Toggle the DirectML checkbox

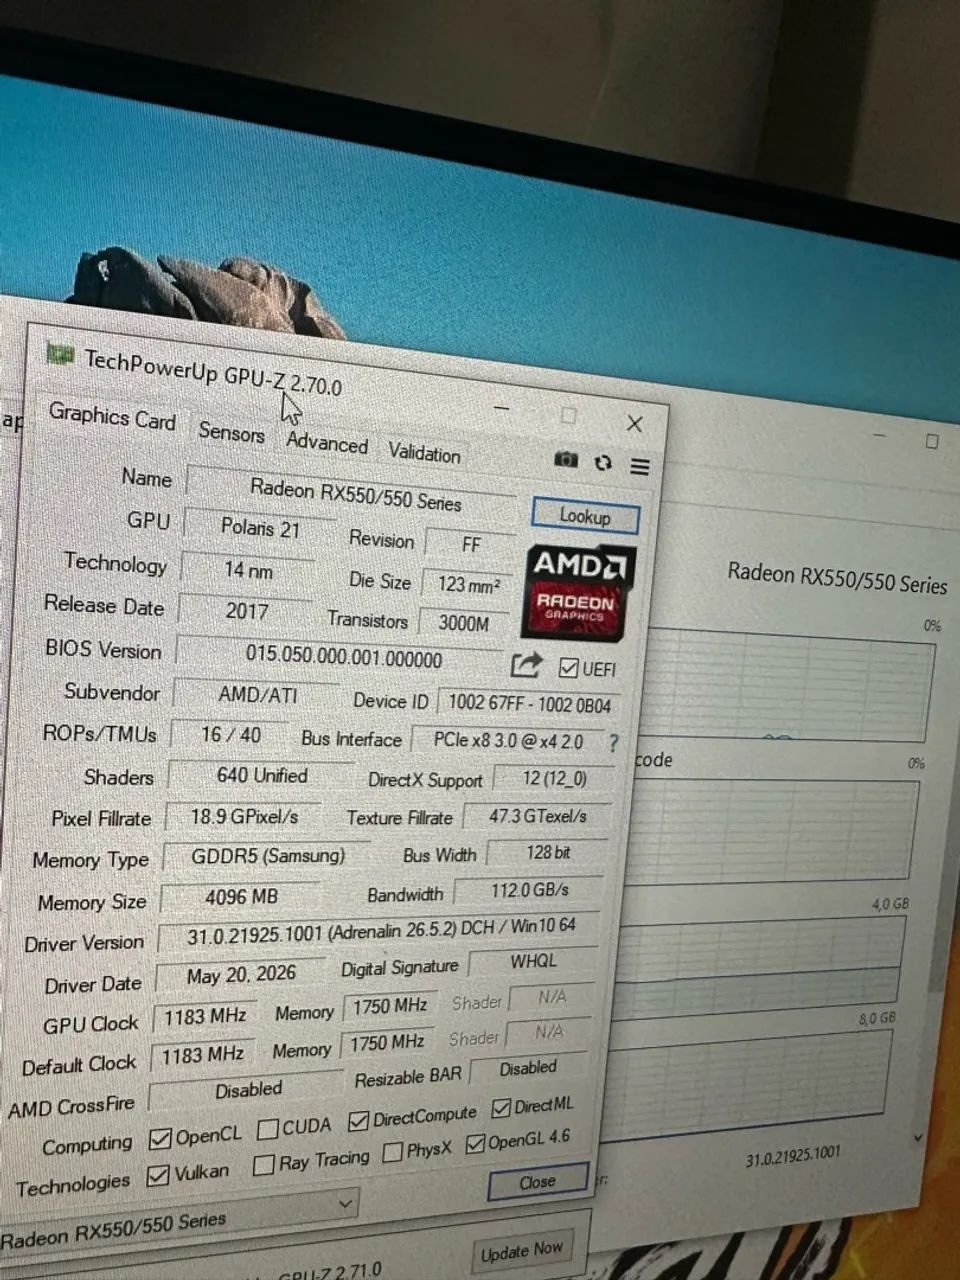501,1109
